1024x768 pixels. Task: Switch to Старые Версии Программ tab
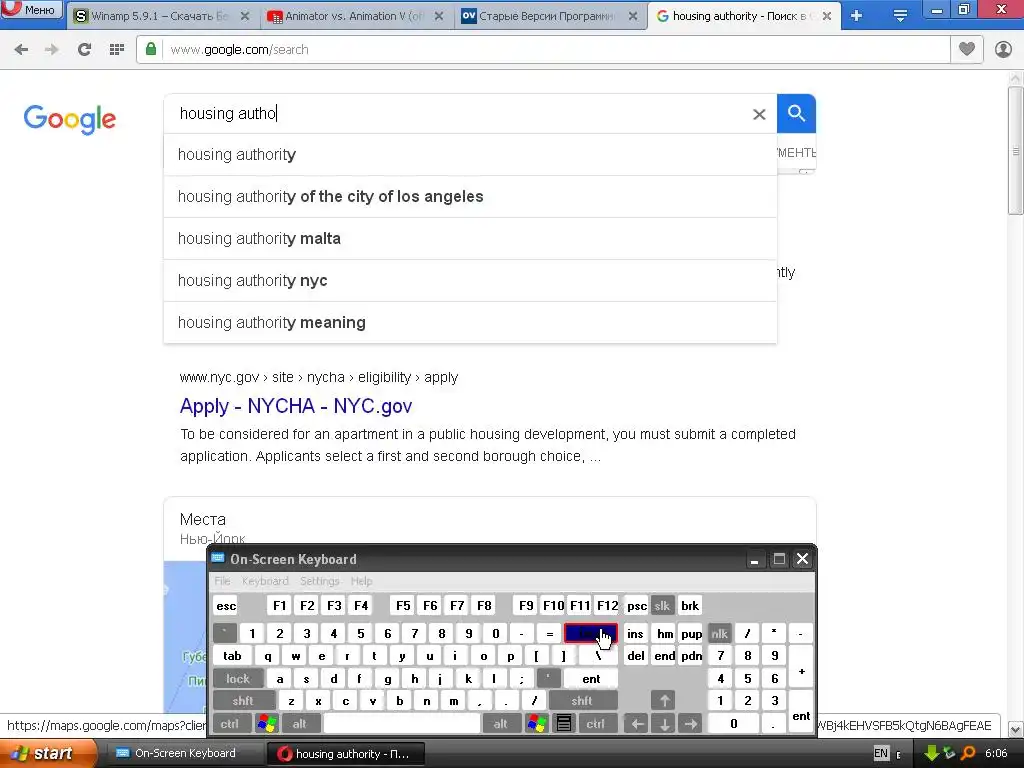click(549, 16)
